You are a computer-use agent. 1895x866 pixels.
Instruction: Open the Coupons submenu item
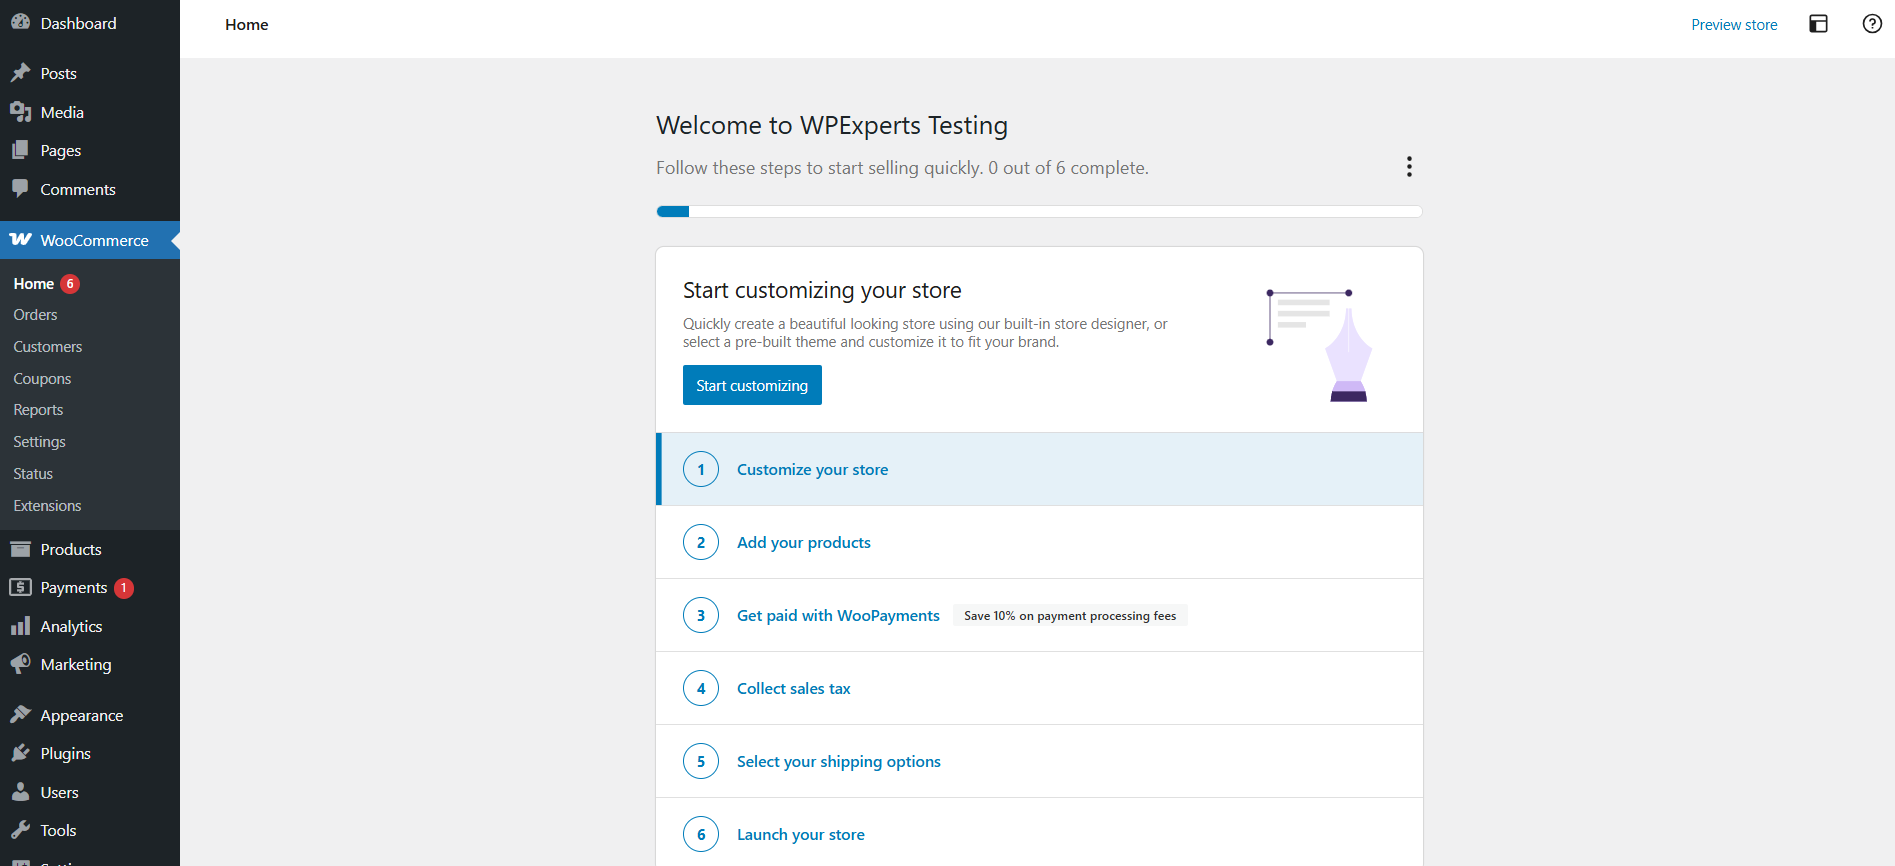click(x=42, y=379)
